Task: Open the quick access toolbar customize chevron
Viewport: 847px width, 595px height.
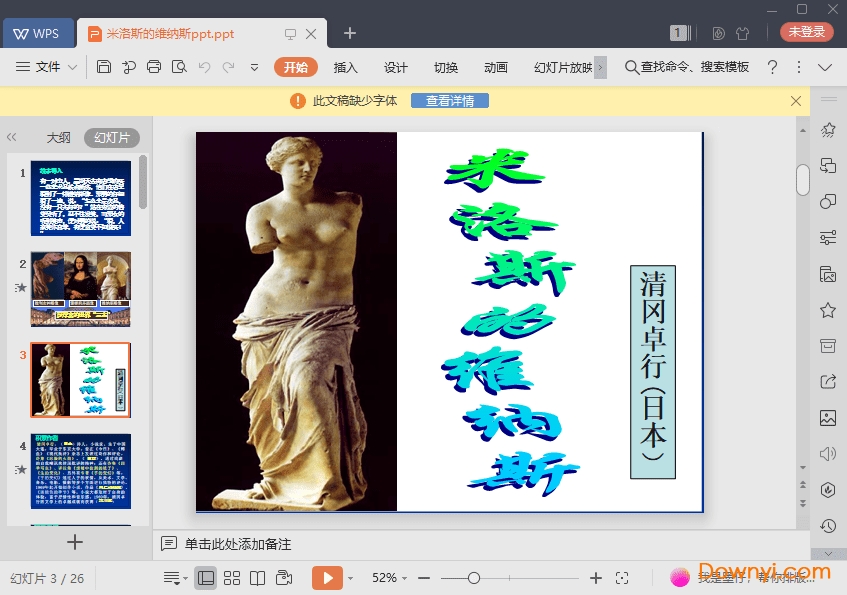Action: click(255, 67)
